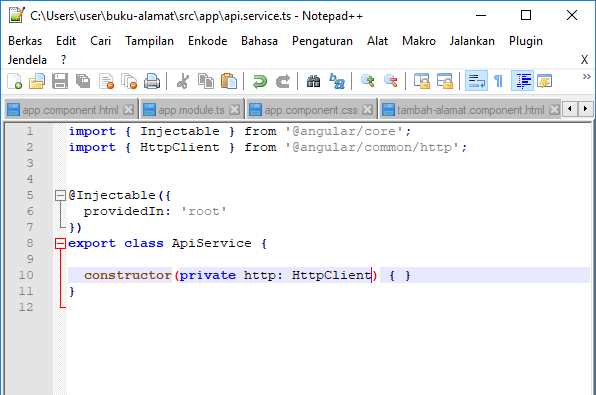Close document with menu bar X
Screen dimensions: 596x395
pos(584,60)
